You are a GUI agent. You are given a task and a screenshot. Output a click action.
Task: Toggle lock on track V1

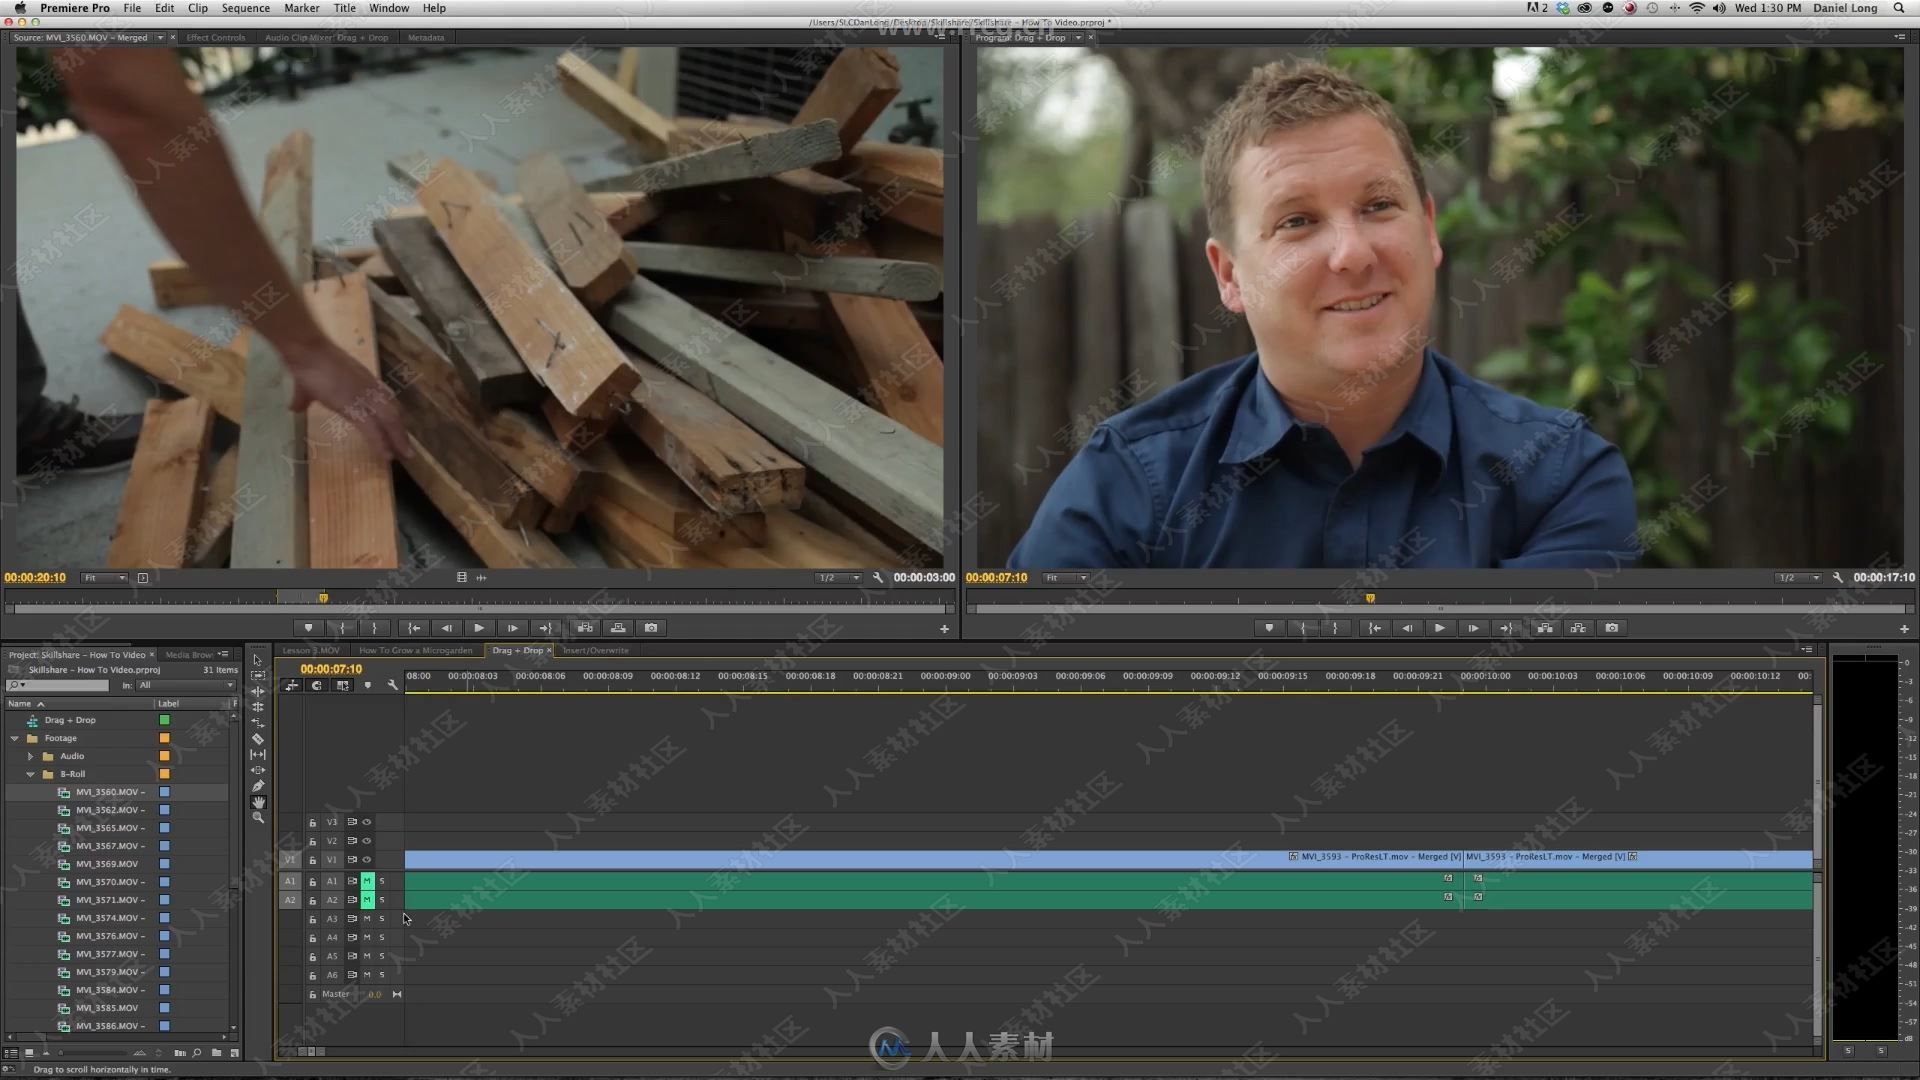pos(312,860)
